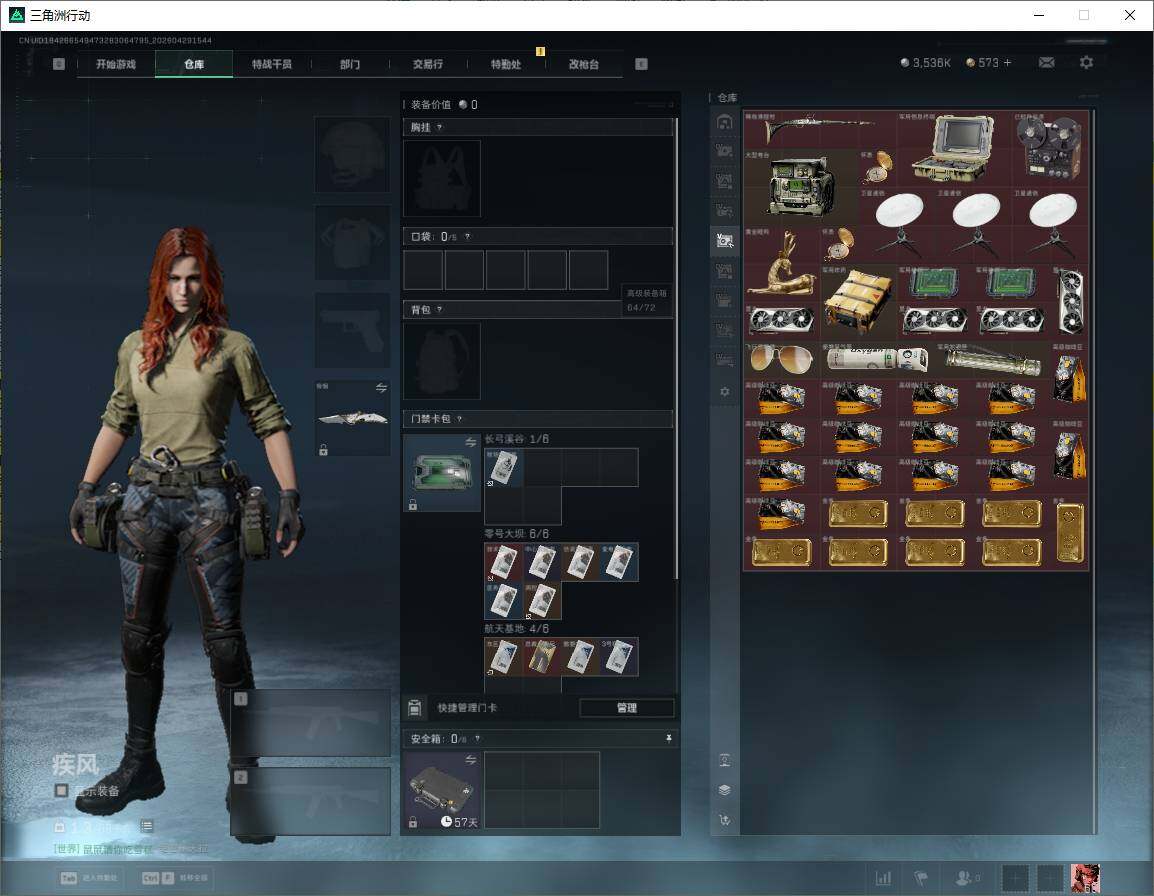Select the ammo crate item in stash
Image resolution: width=1154 pixels, height=896 pixels.
[857, 302]
